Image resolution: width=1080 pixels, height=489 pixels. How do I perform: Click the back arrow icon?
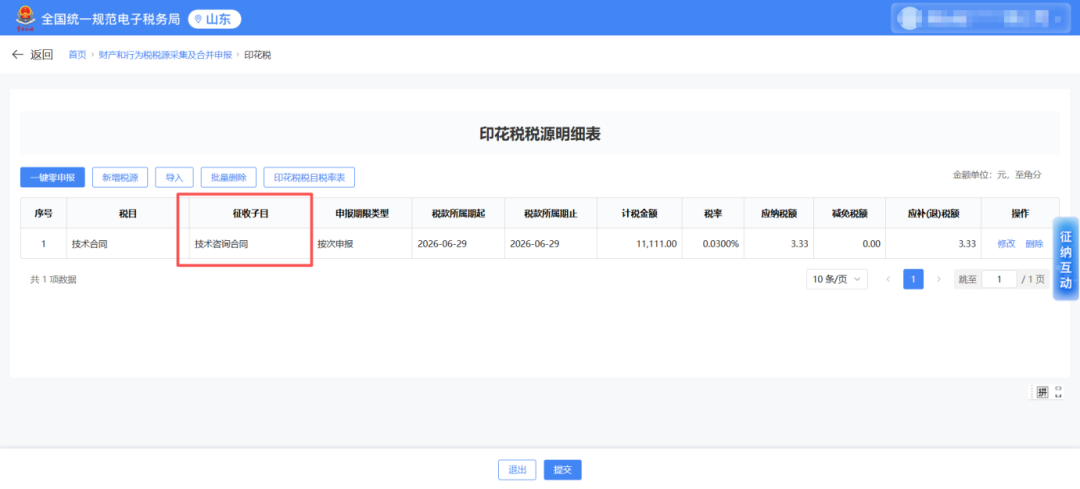[18, 55]
